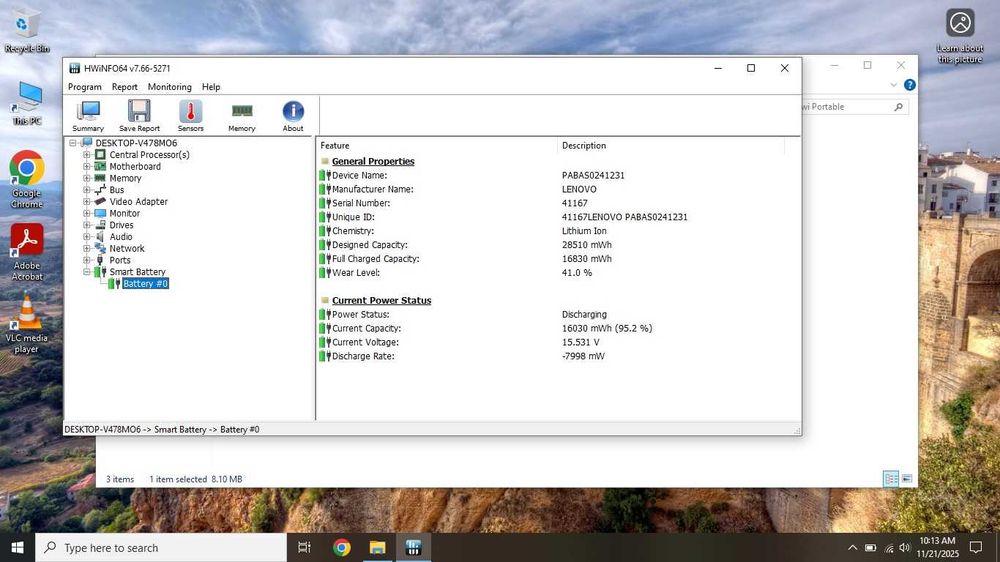Open the notification center icon
The image size is (1000, 562).
point(976,547)
